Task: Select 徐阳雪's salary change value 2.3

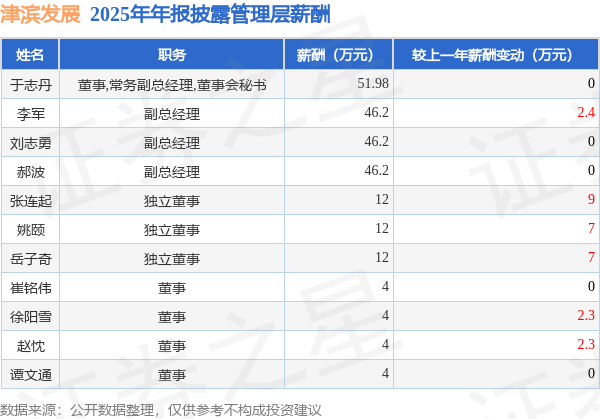Action: click(586, 315)
